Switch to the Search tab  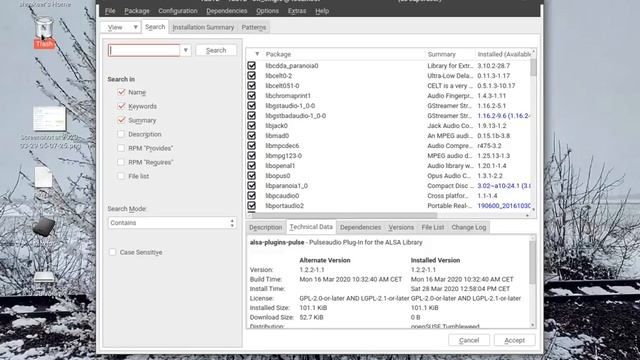[x=155, y=27]
